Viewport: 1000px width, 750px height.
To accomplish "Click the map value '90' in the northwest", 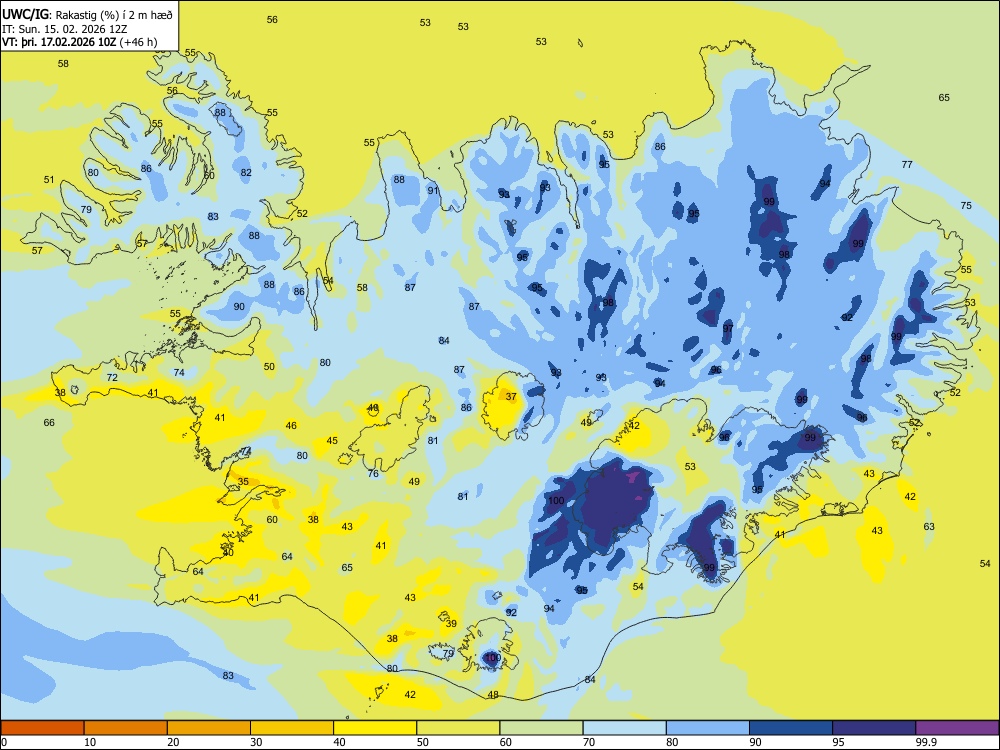I will coord(239,306).
